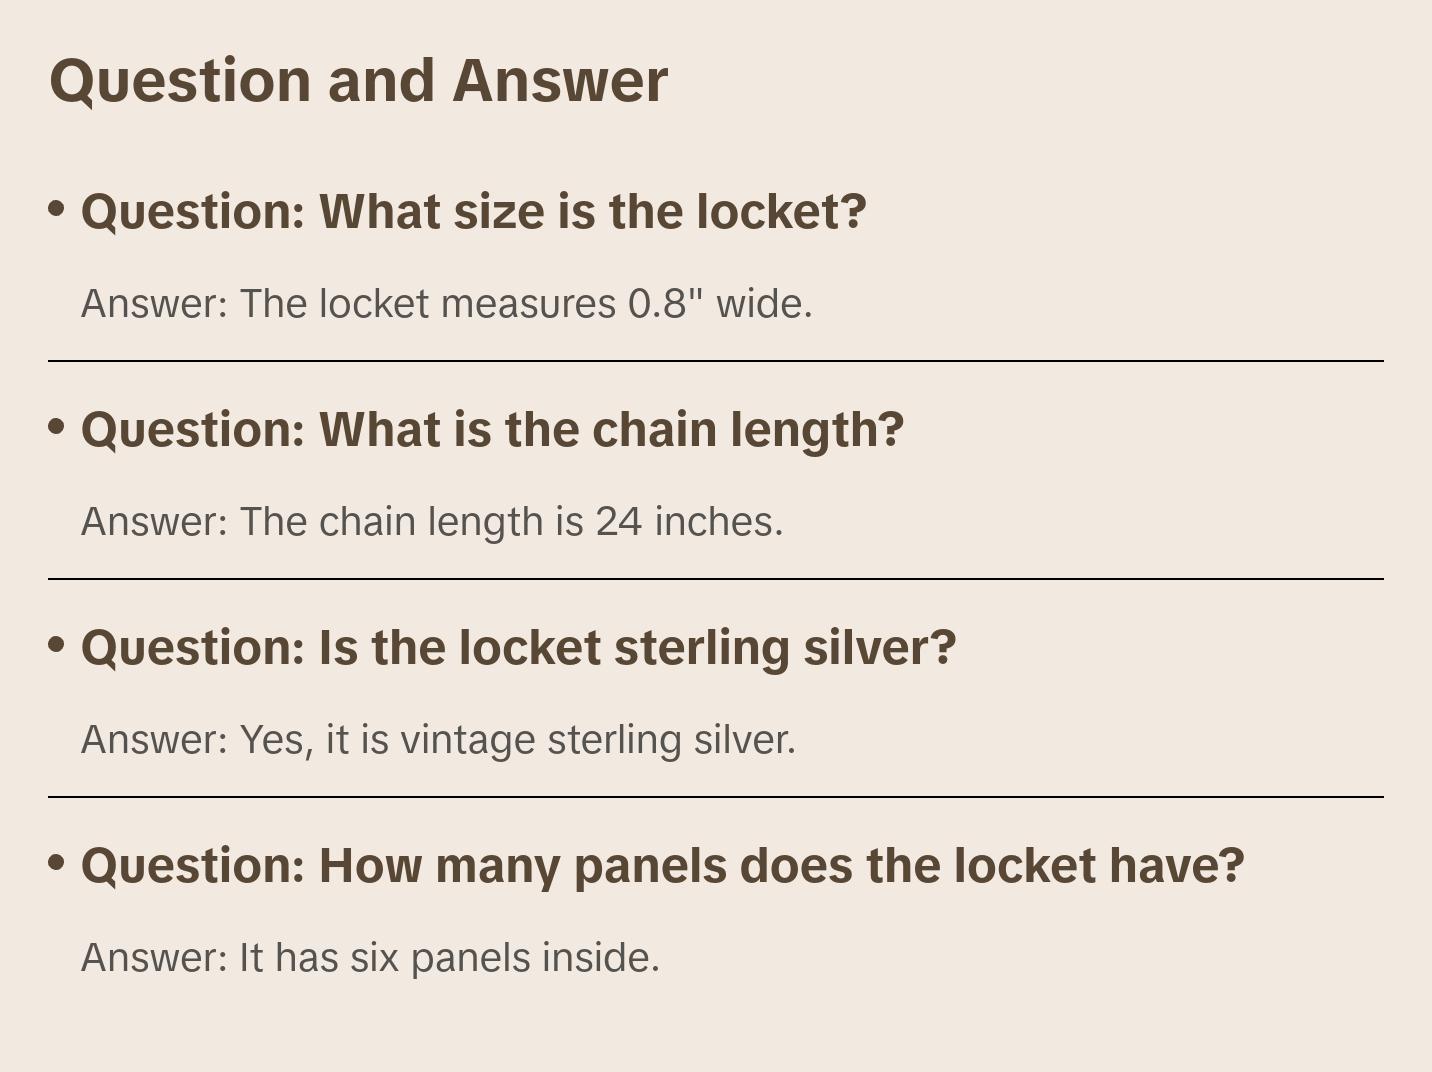Click the answer confirming vintage sterling silver

pyautogui.click(x=438, y=740)
